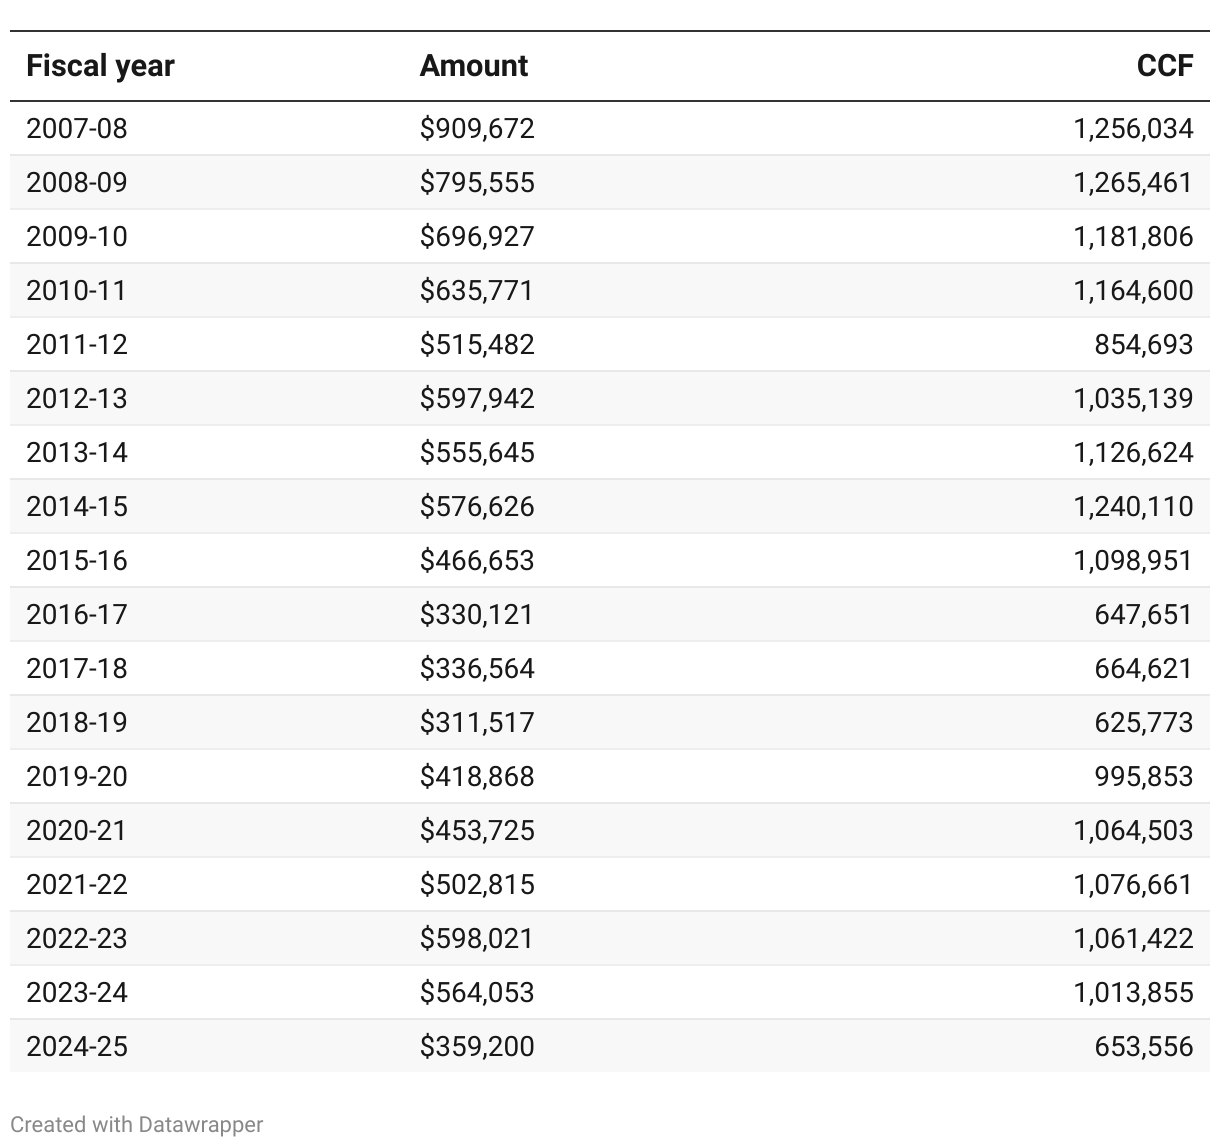Select the 2007-08 fiscal year cell
Screen dimensions: 1220x1148
[77, 128]
